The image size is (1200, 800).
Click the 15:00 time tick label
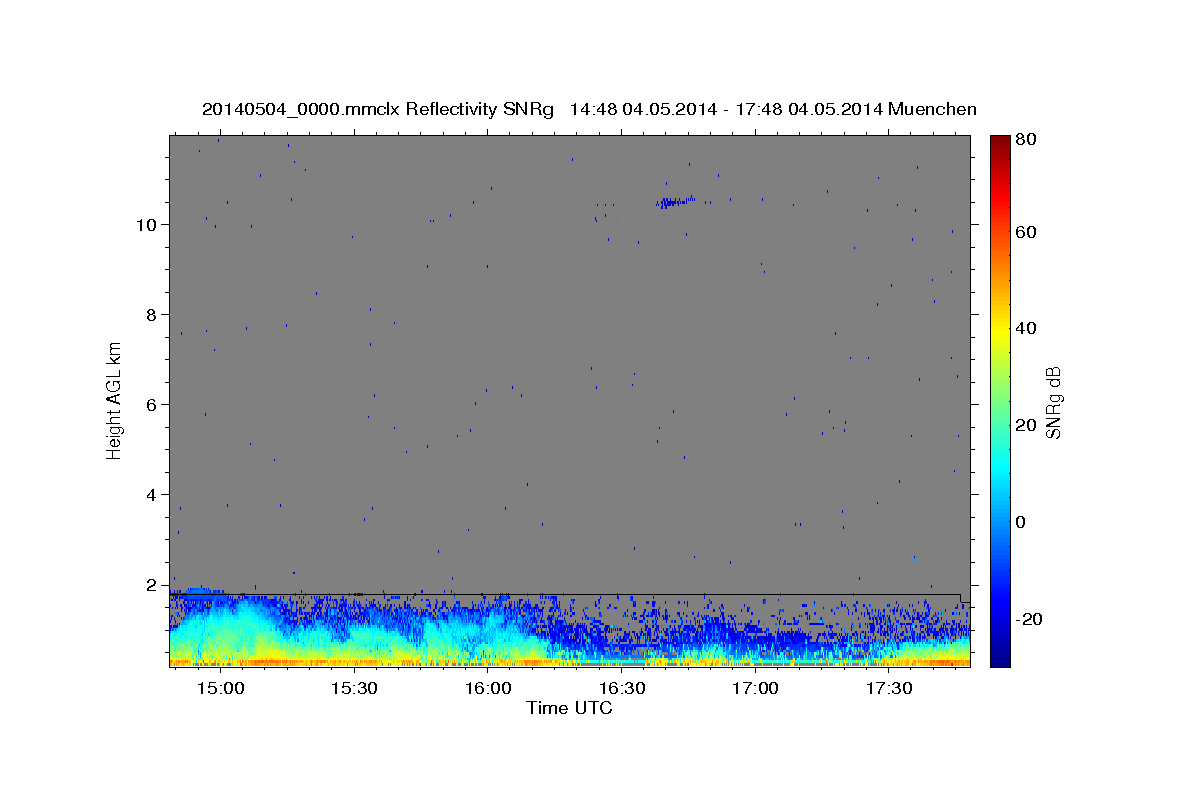(x=220, y=689)
